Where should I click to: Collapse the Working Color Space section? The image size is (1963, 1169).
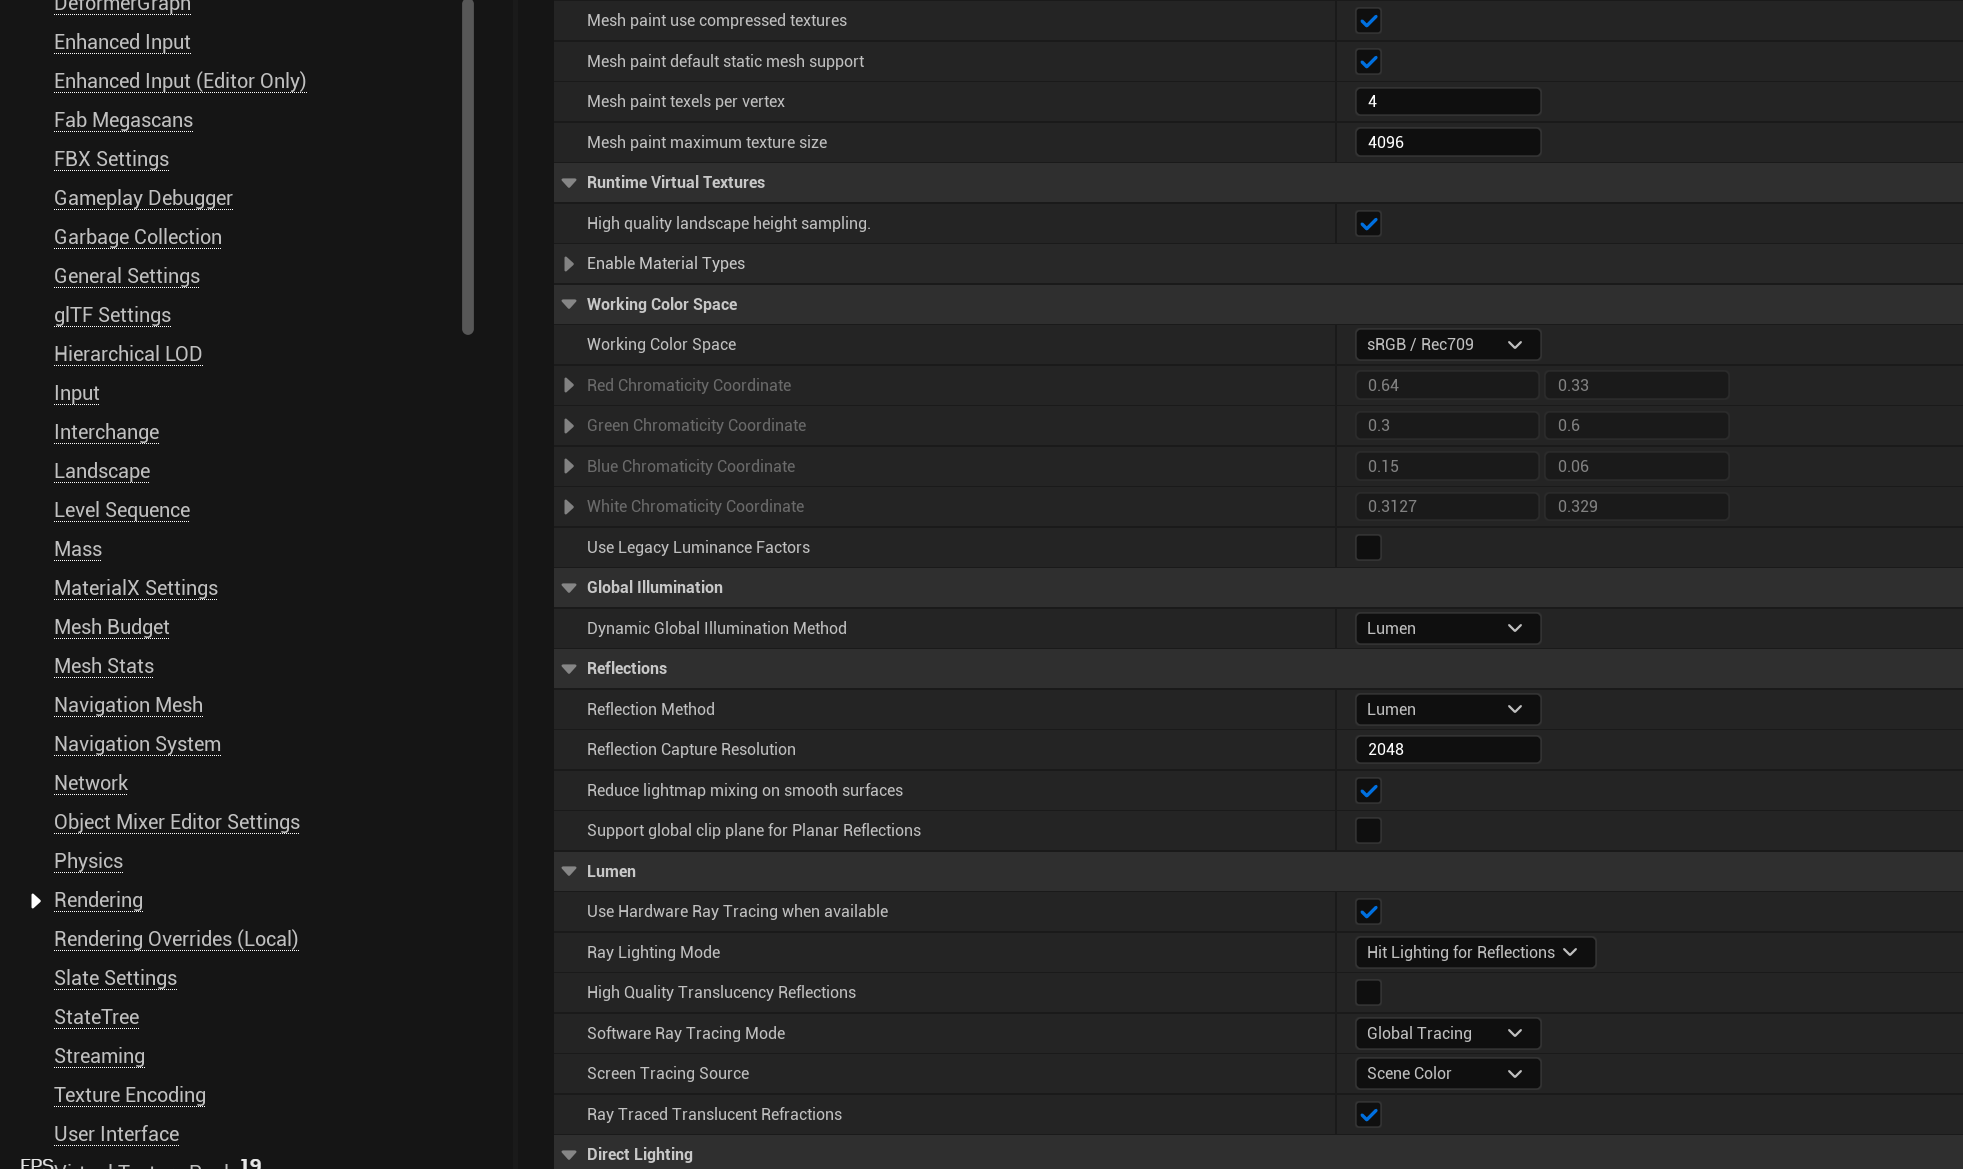point(569,305)
